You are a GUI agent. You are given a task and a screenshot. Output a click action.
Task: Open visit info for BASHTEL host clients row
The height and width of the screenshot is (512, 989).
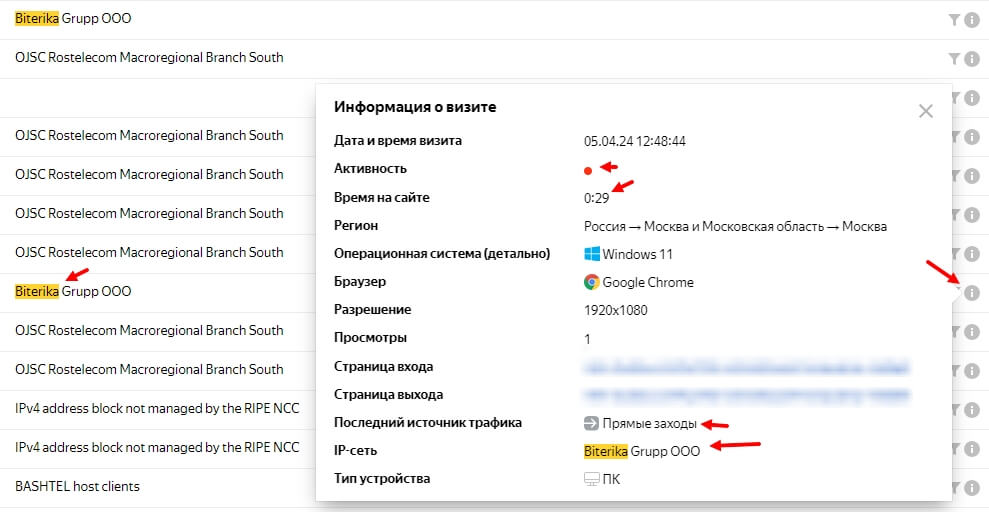pos(971,487)
